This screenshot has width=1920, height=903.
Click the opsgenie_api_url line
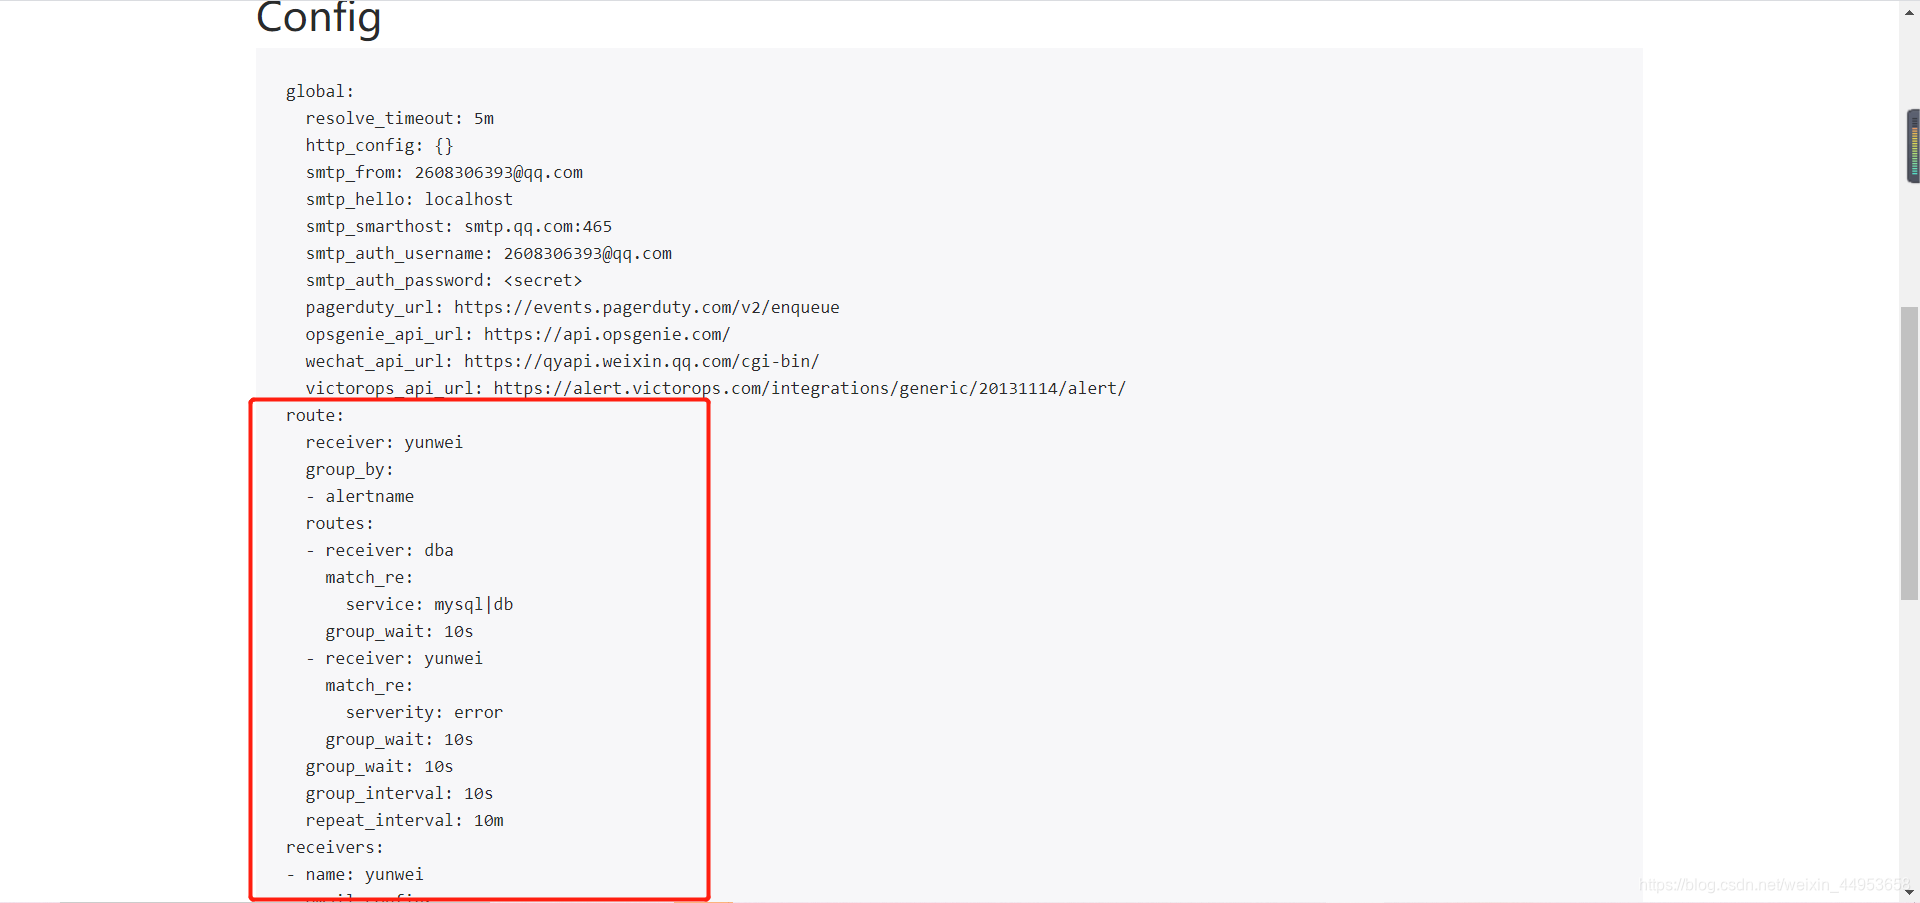518,334
